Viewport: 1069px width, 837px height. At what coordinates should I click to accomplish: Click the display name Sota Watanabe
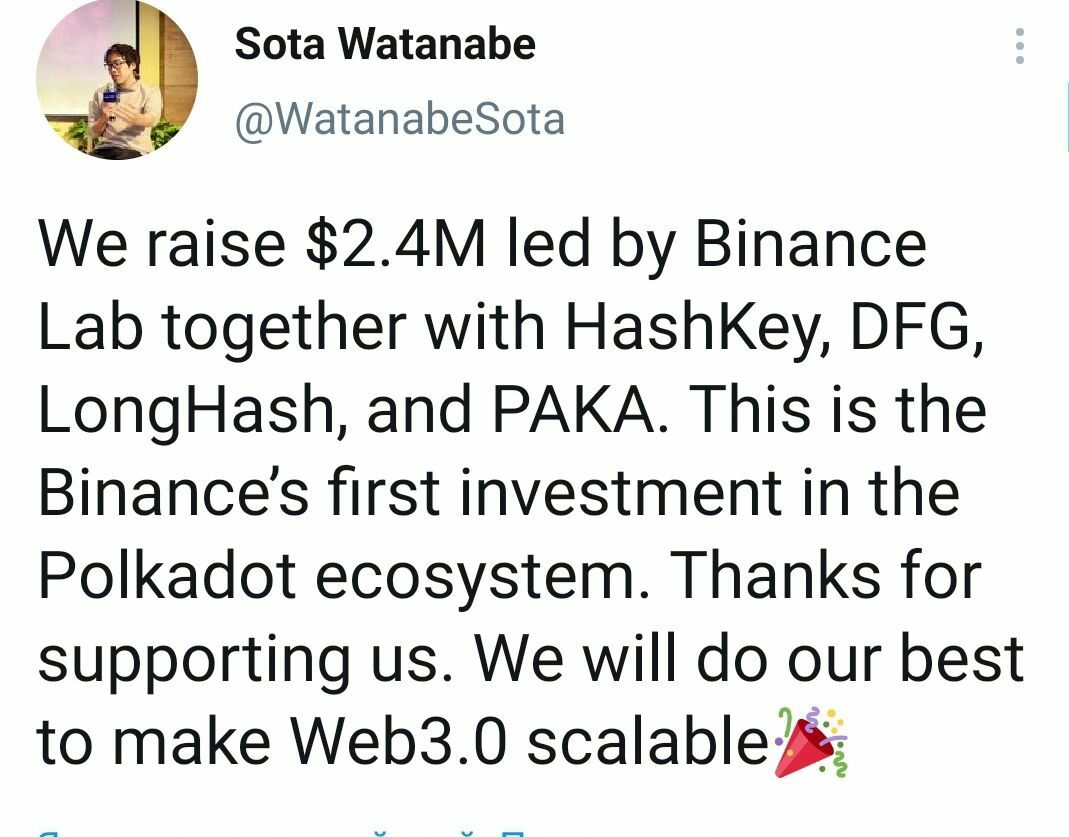[x=384, y=44]
